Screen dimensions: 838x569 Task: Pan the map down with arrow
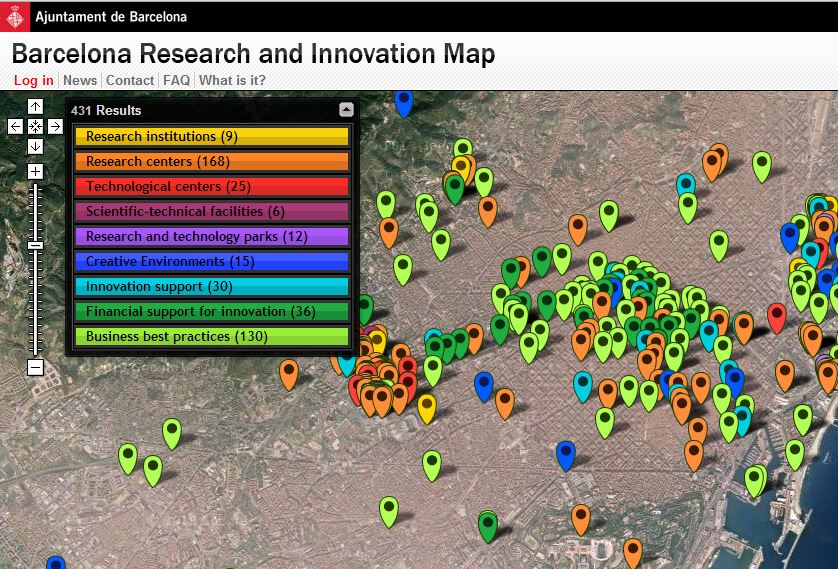pos(35,146)
